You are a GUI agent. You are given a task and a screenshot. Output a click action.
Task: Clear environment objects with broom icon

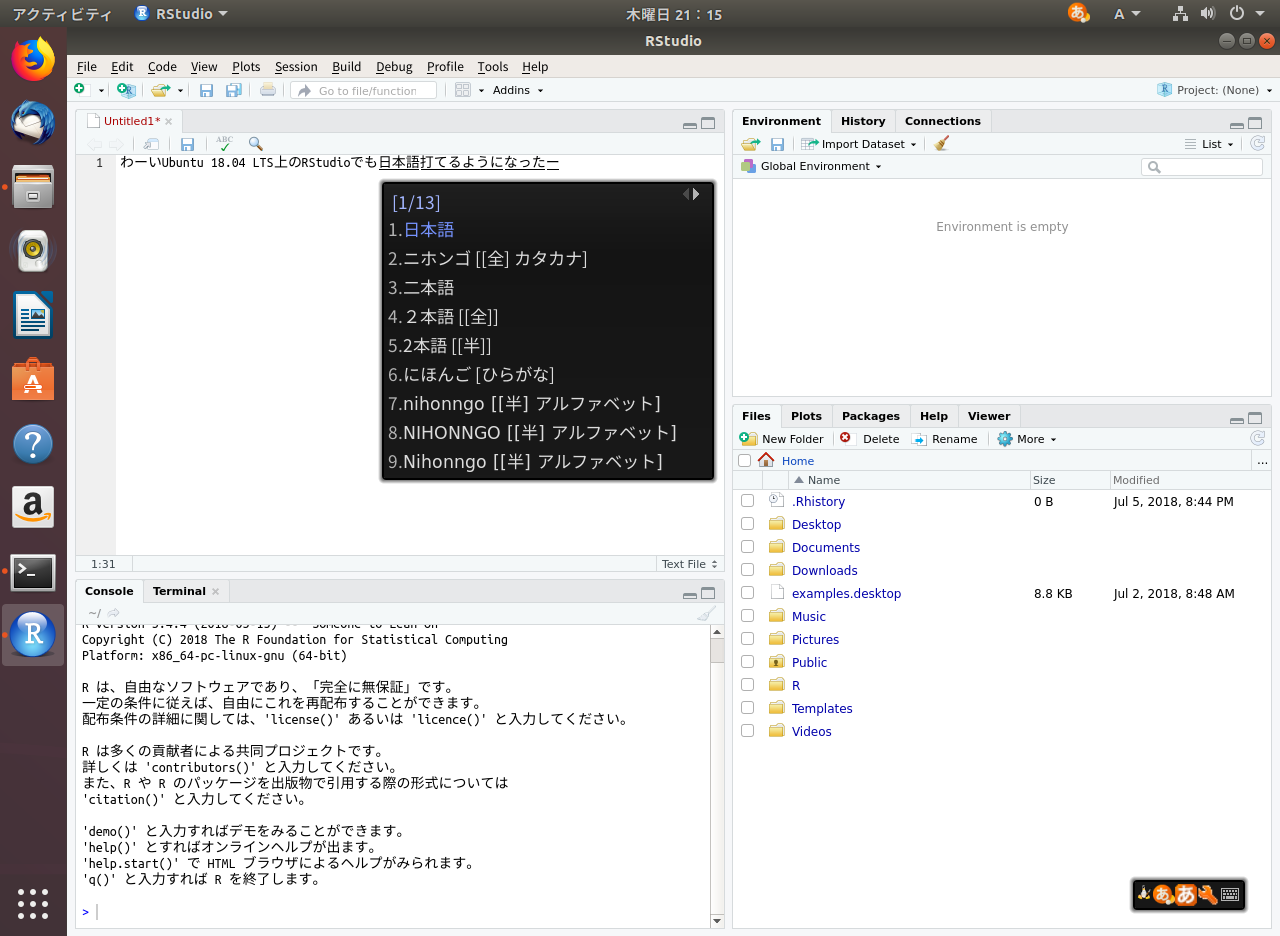point(941,144)
